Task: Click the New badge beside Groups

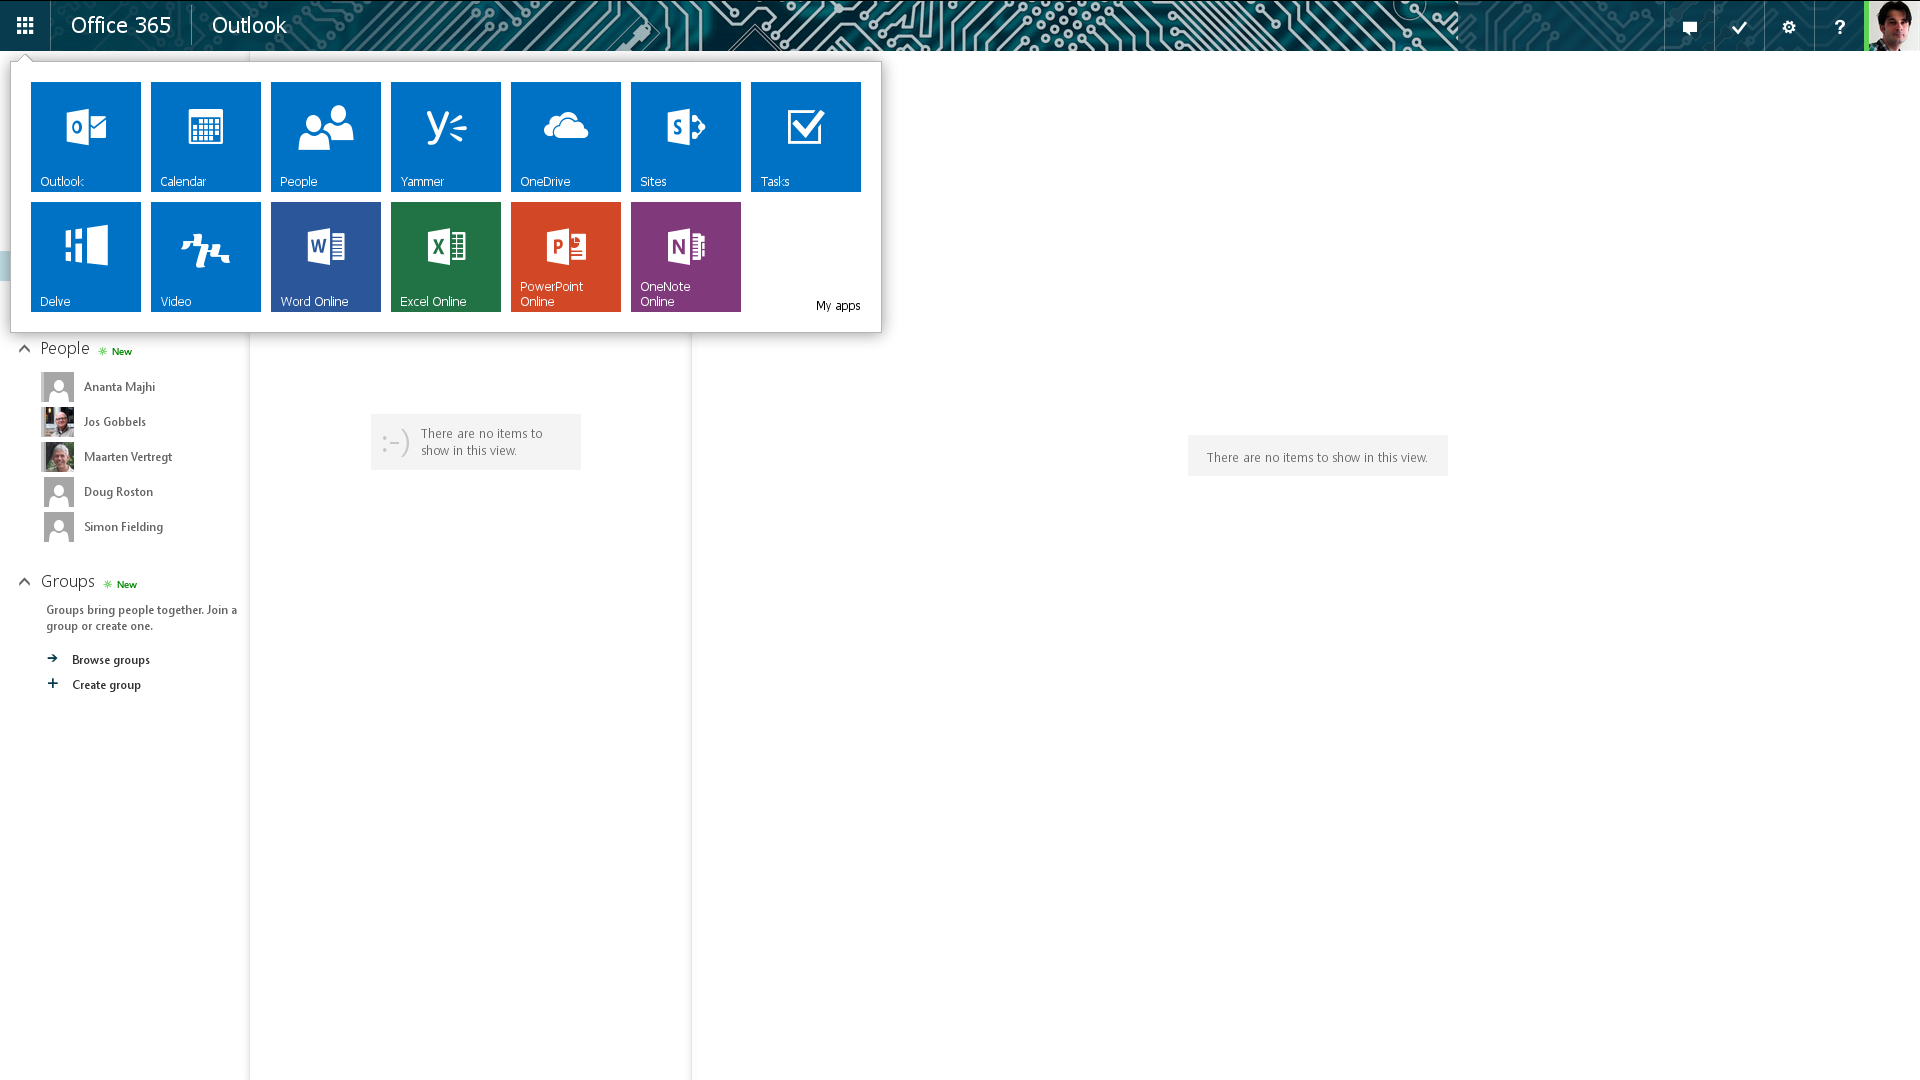Action: click(x=121, y=585)
